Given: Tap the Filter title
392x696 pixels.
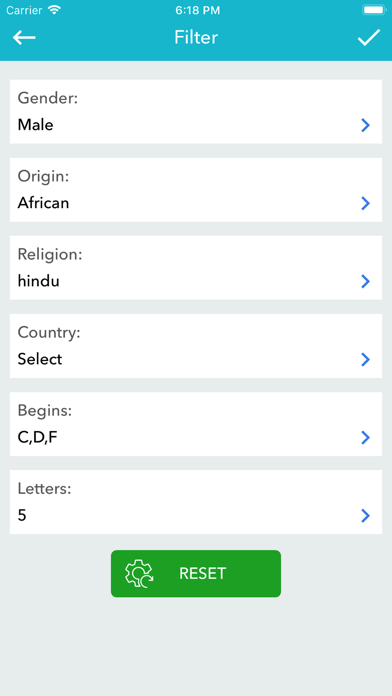Looking at the screenshot, I should pos(196,38).
